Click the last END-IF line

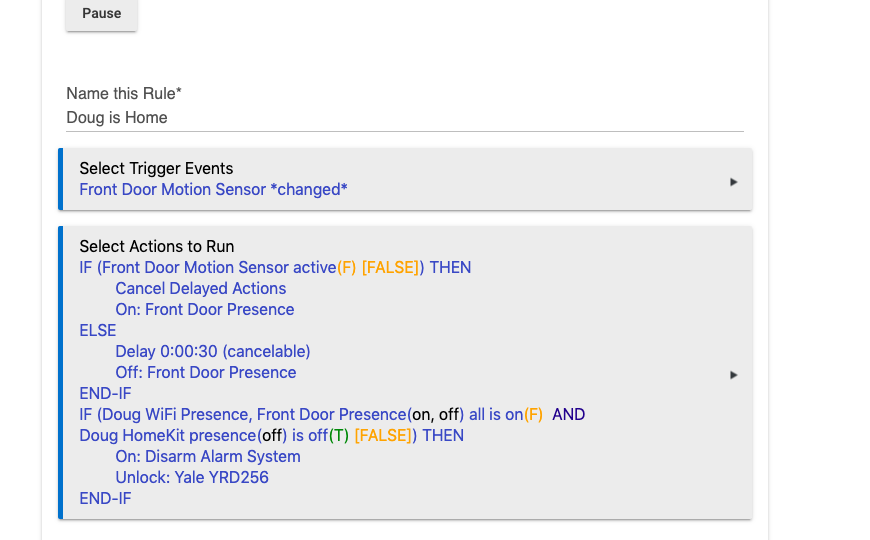click(x=105, y=499)
